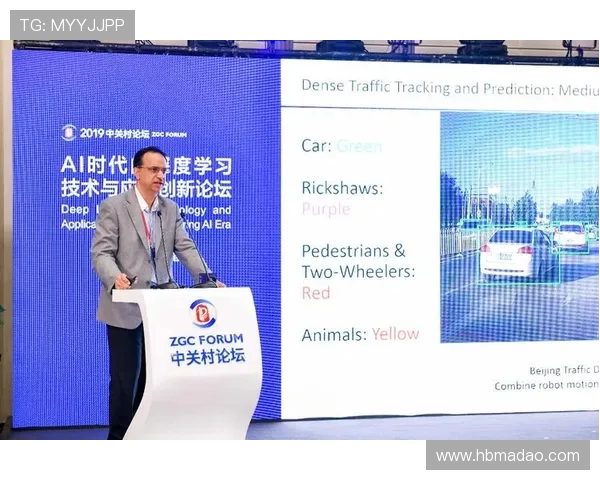600x480 pixels.
Task: Click the faded "Green" text on the slide
Action: click(x=359, y=146)
